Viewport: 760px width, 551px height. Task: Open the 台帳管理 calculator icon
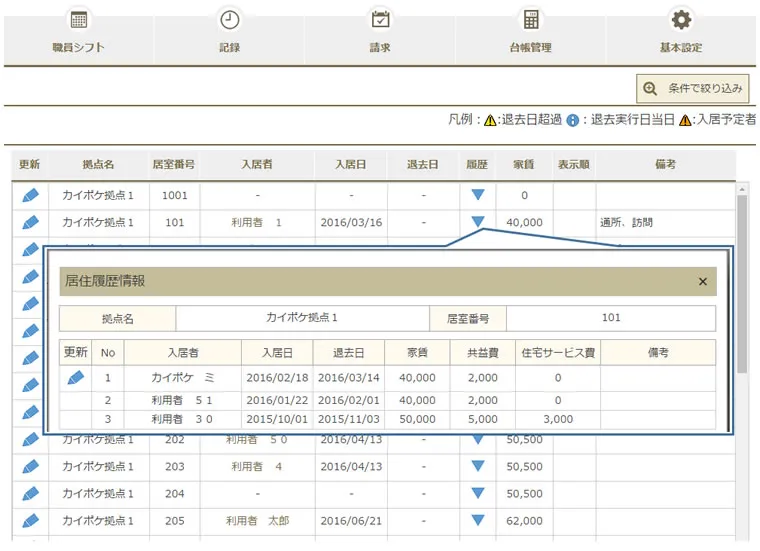pos(531,20)
